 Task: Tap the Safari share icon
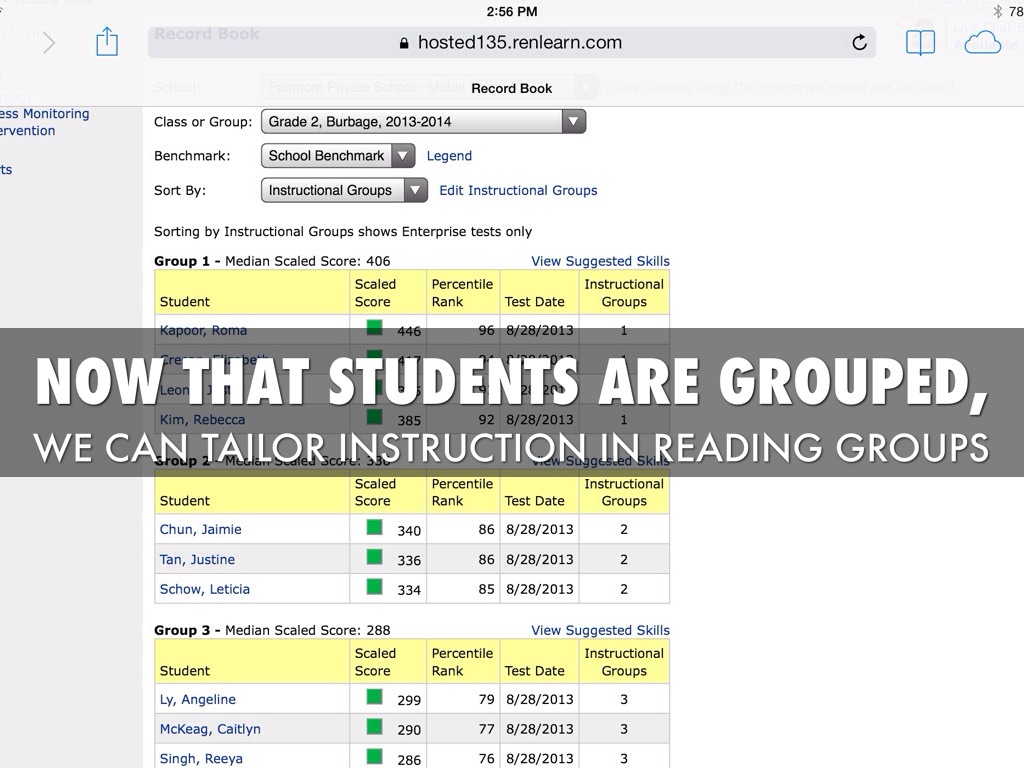[x=107, y=42]
